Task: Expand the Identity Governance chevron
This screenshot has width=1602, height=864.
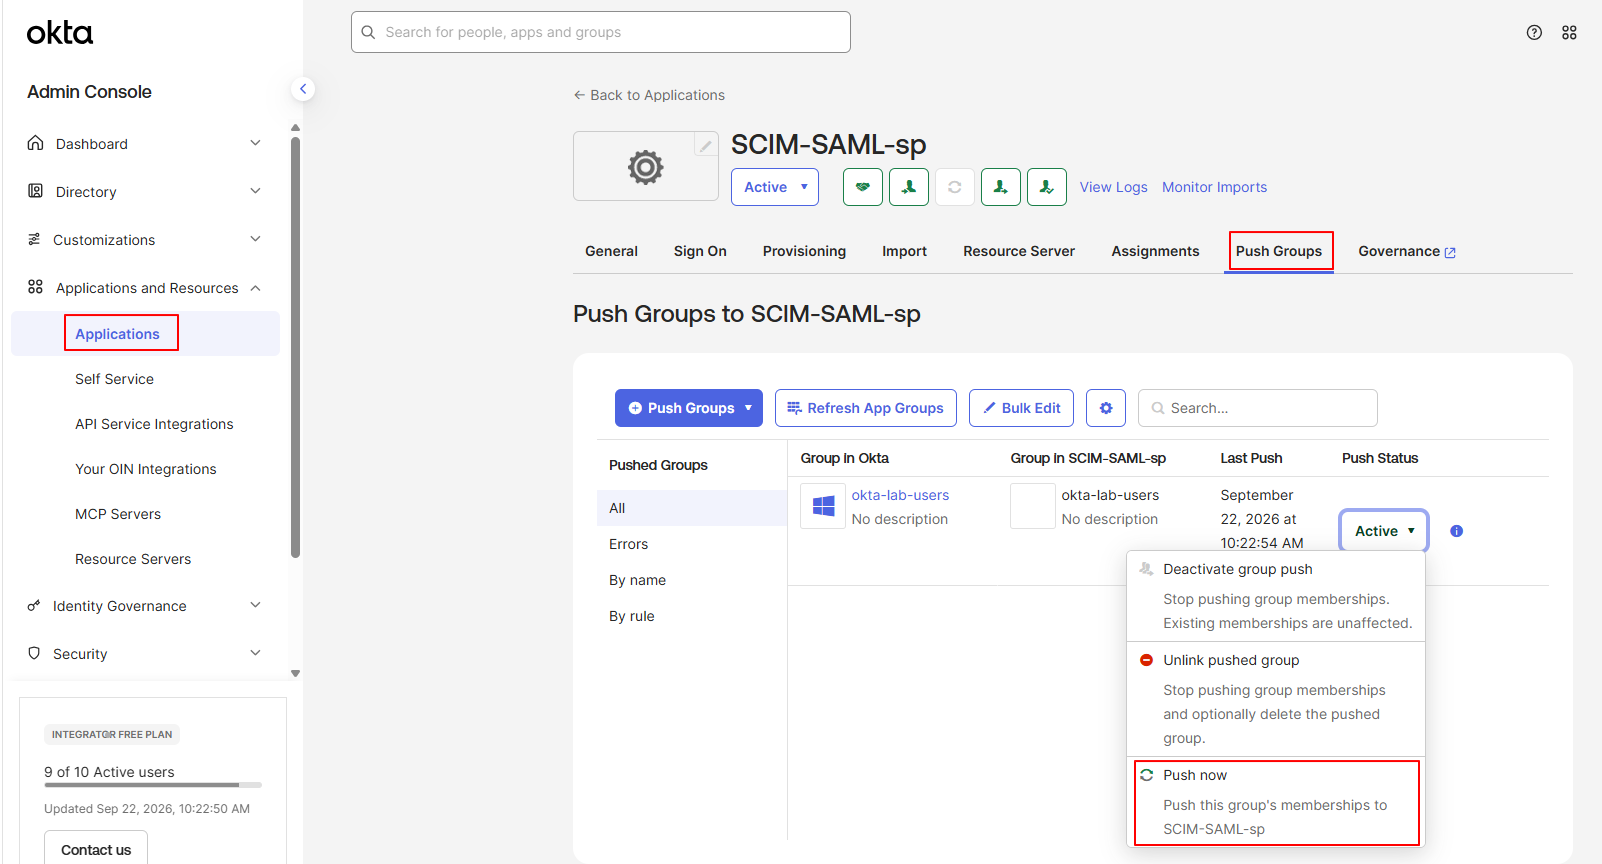Action: 255,605
